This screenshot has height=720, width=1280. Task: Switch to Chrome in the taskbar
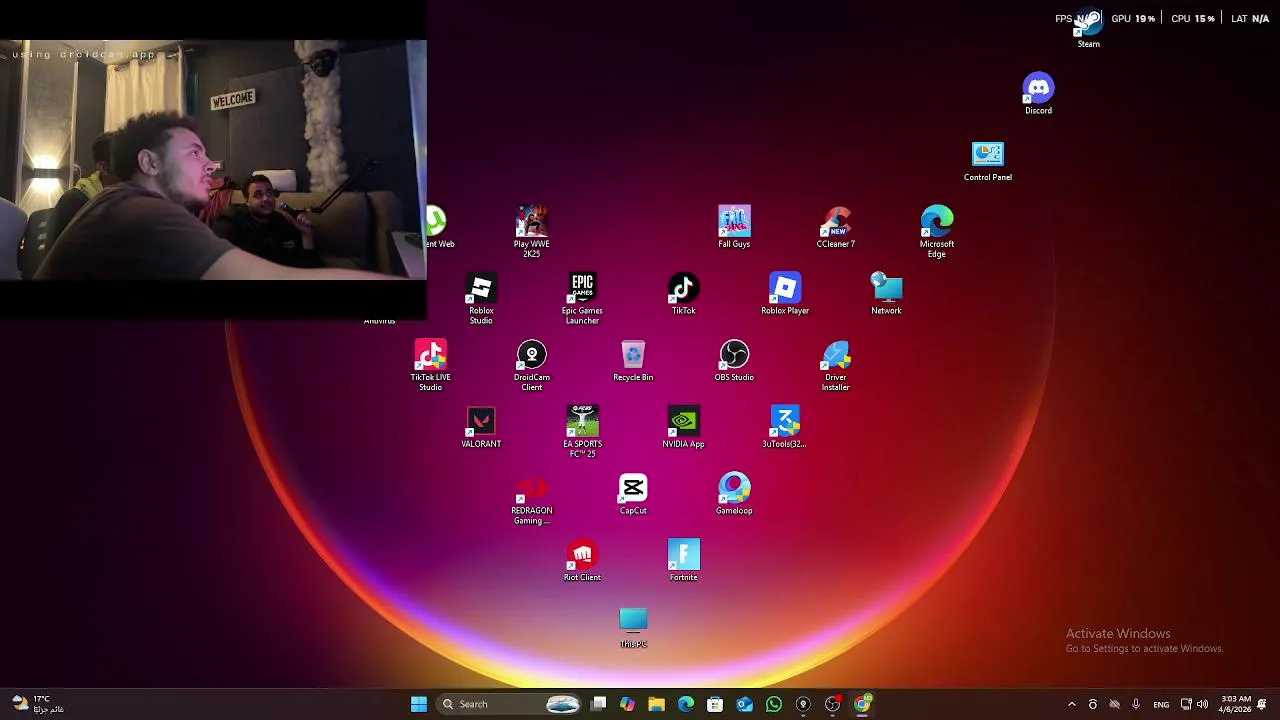(862, 704)
